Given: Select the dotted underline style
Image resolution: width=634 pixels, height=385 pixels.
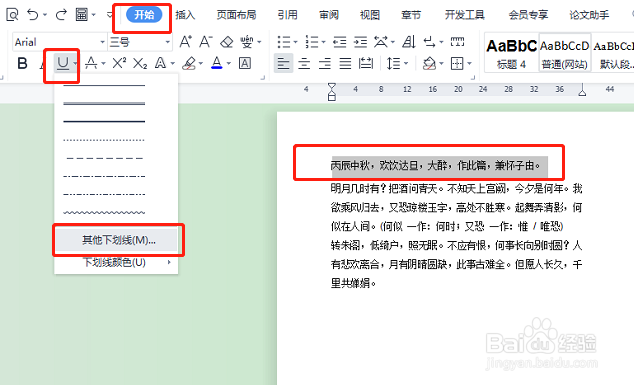Looking at the screenshot, I should click(x=104, y=140).
